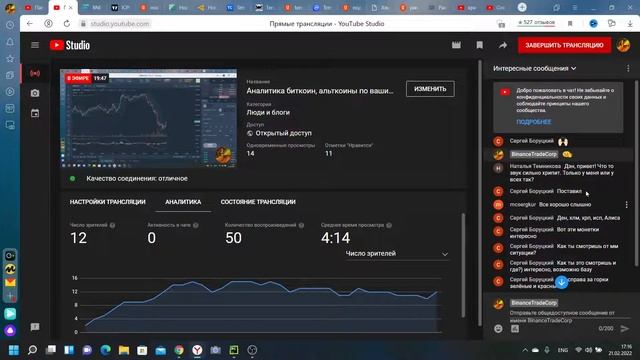
Task: Click help icon next to 'Количество воспроизведений'
Action: (x=301, y=225)
